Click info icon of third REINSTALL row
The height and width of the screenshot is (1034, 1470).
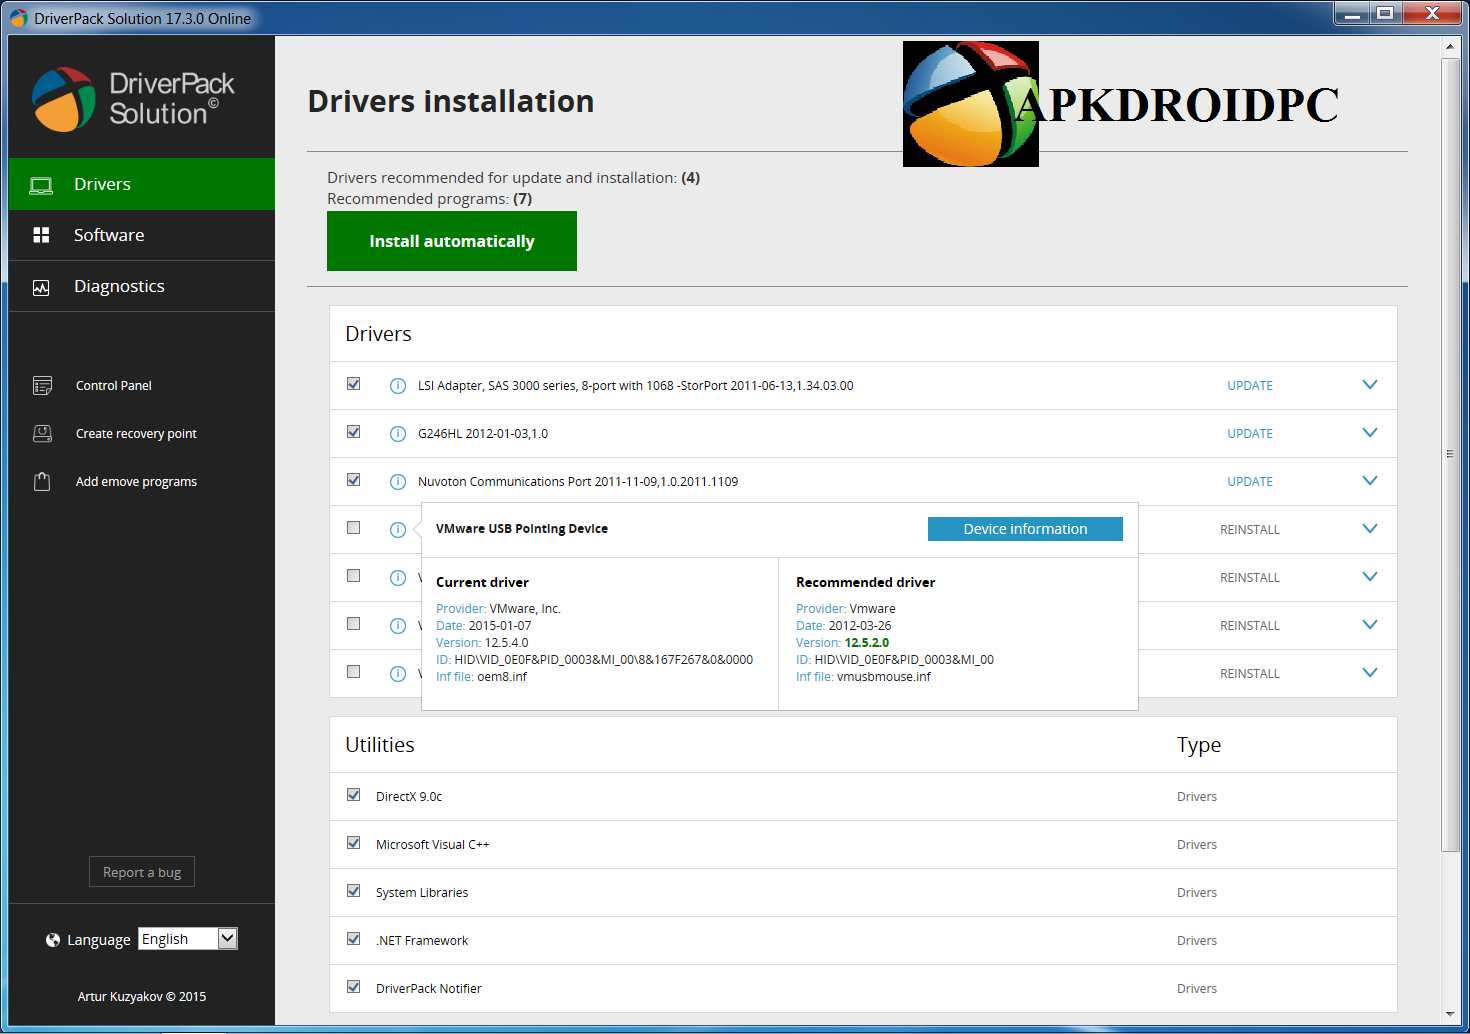(x=397, y=626)
